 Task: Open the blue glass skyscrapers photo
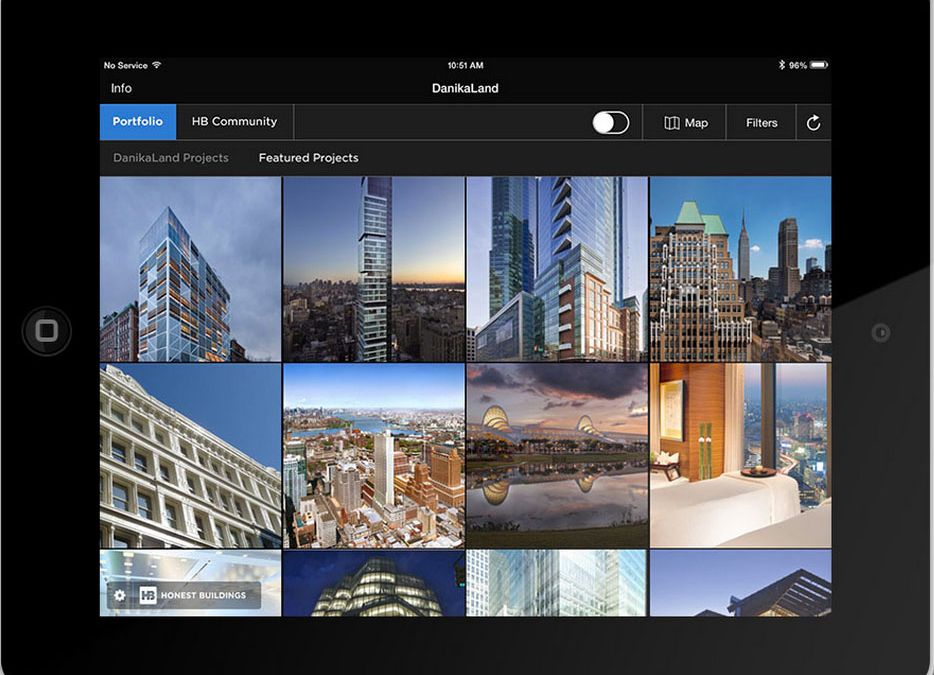[x=557, y=269]
